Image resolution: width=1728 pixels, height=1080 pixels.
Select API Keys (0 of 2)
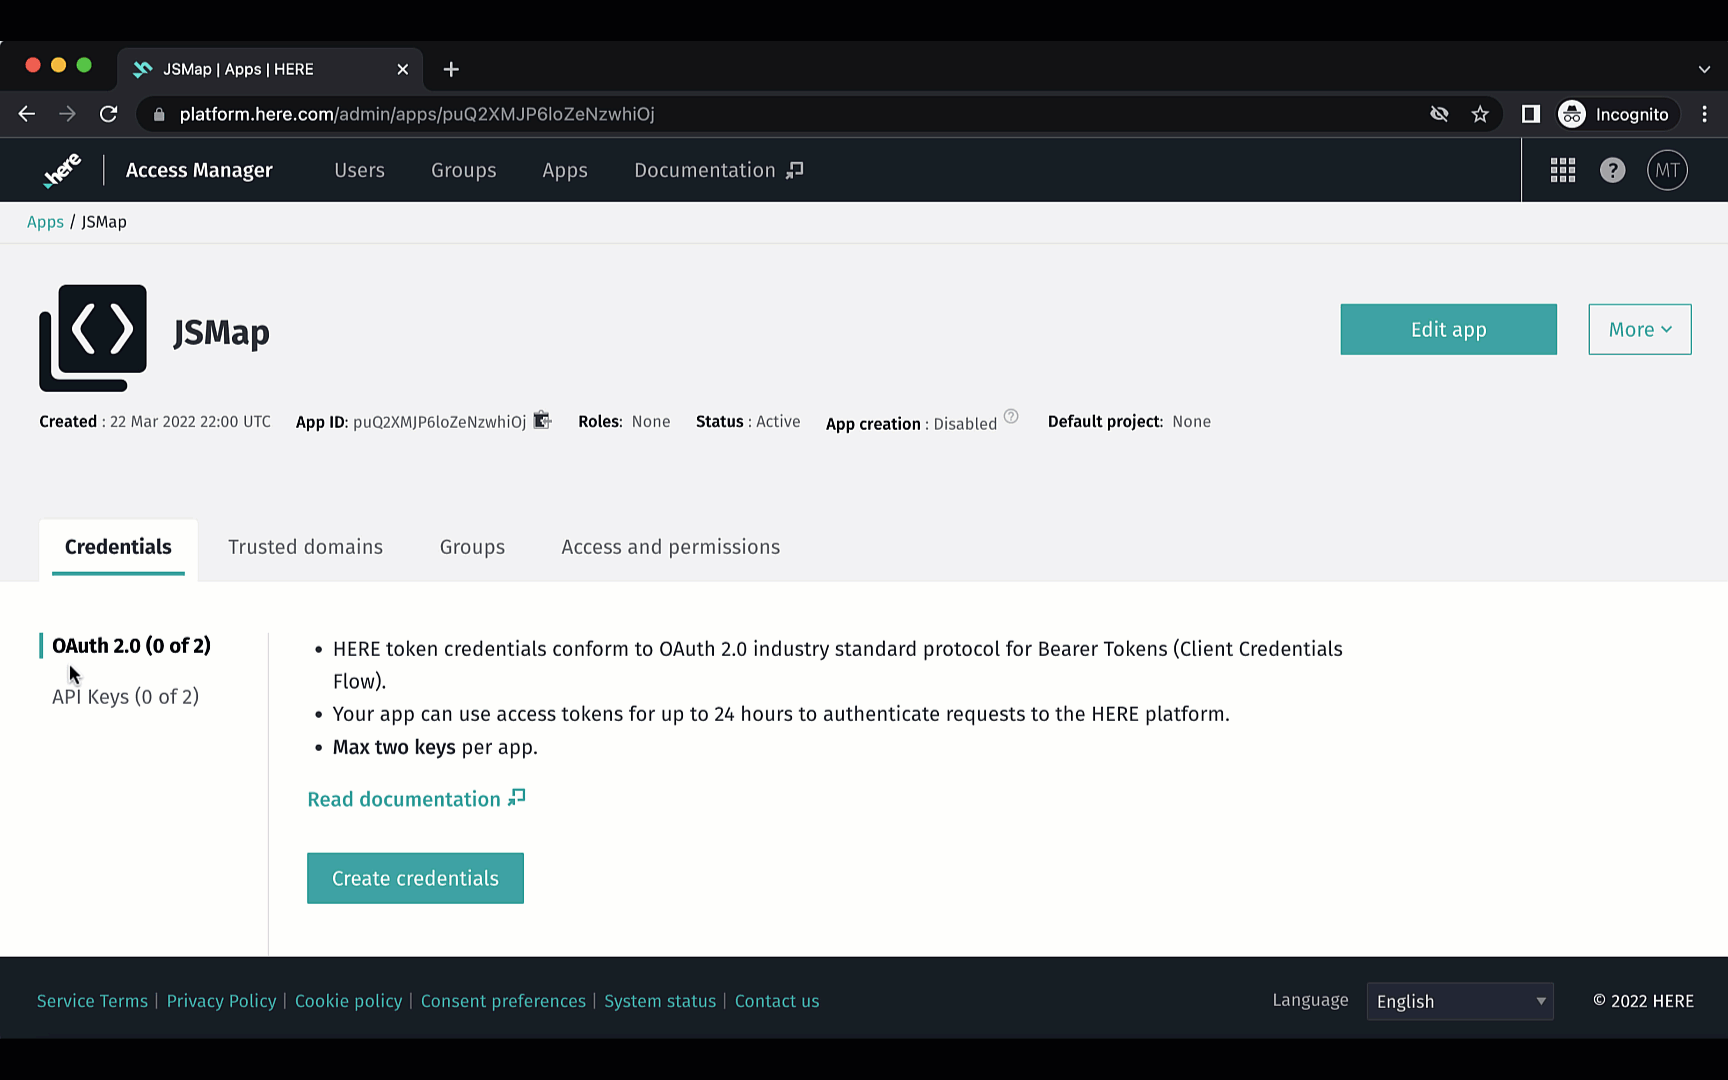(126, 697)
